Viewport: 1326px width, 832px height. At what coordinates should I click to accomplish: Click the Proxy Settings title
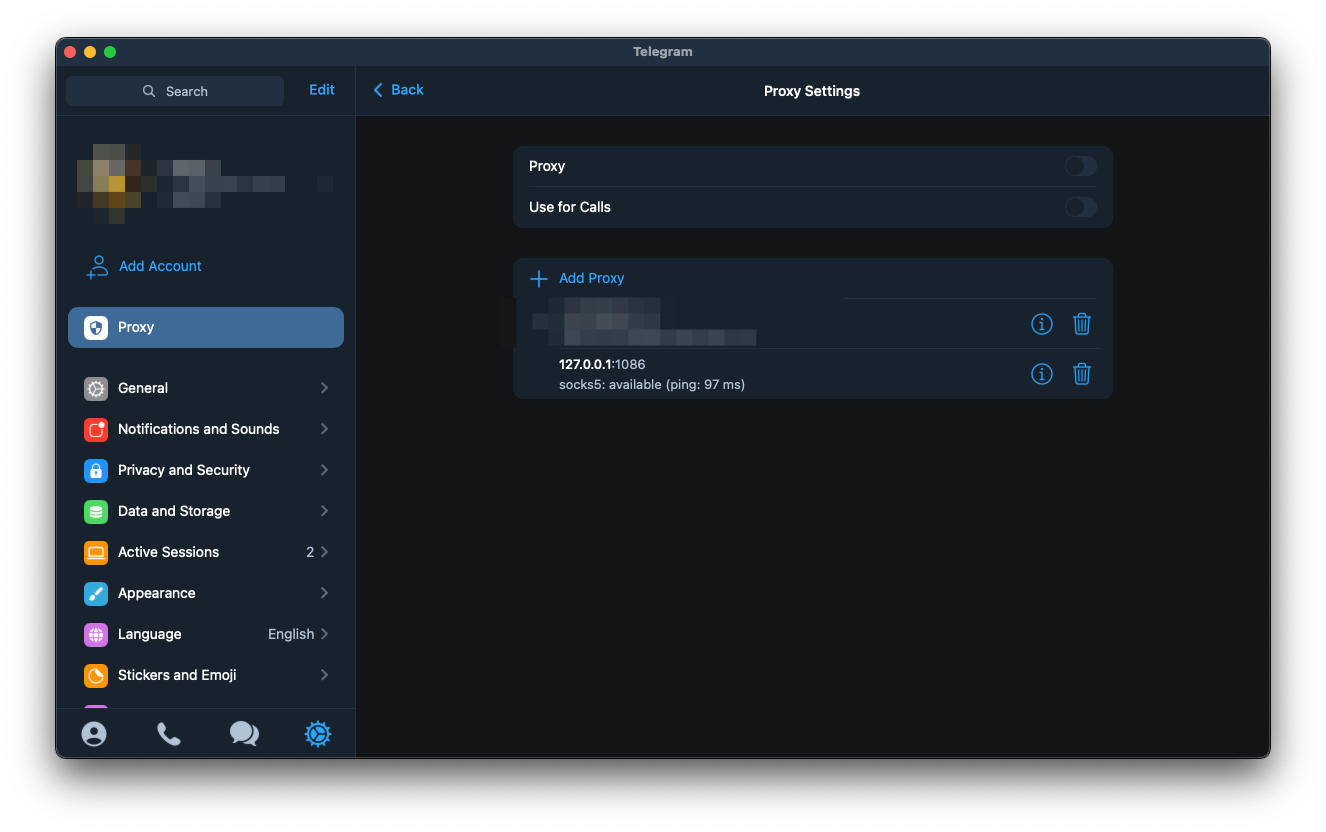[812, 91]
